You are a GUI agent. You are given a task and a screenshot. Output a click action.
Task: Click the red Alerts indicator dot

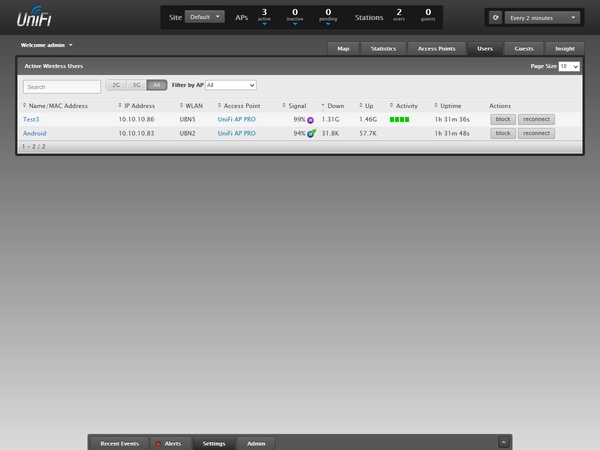[x=158, y=444]
